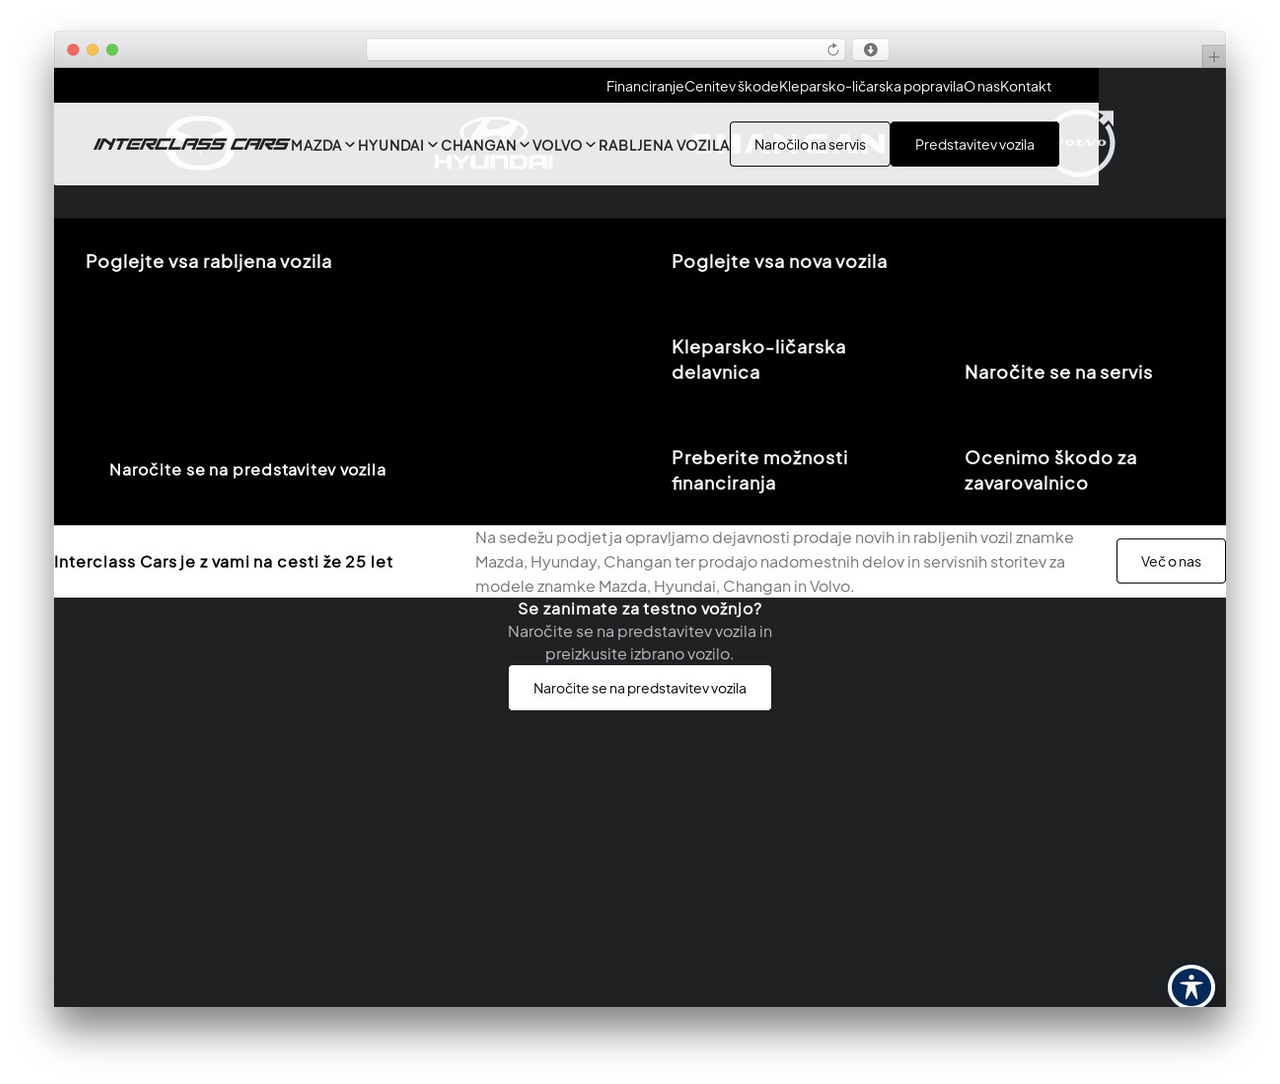
Task: Focus the browser address bar
Action: [x=606, y=50]
